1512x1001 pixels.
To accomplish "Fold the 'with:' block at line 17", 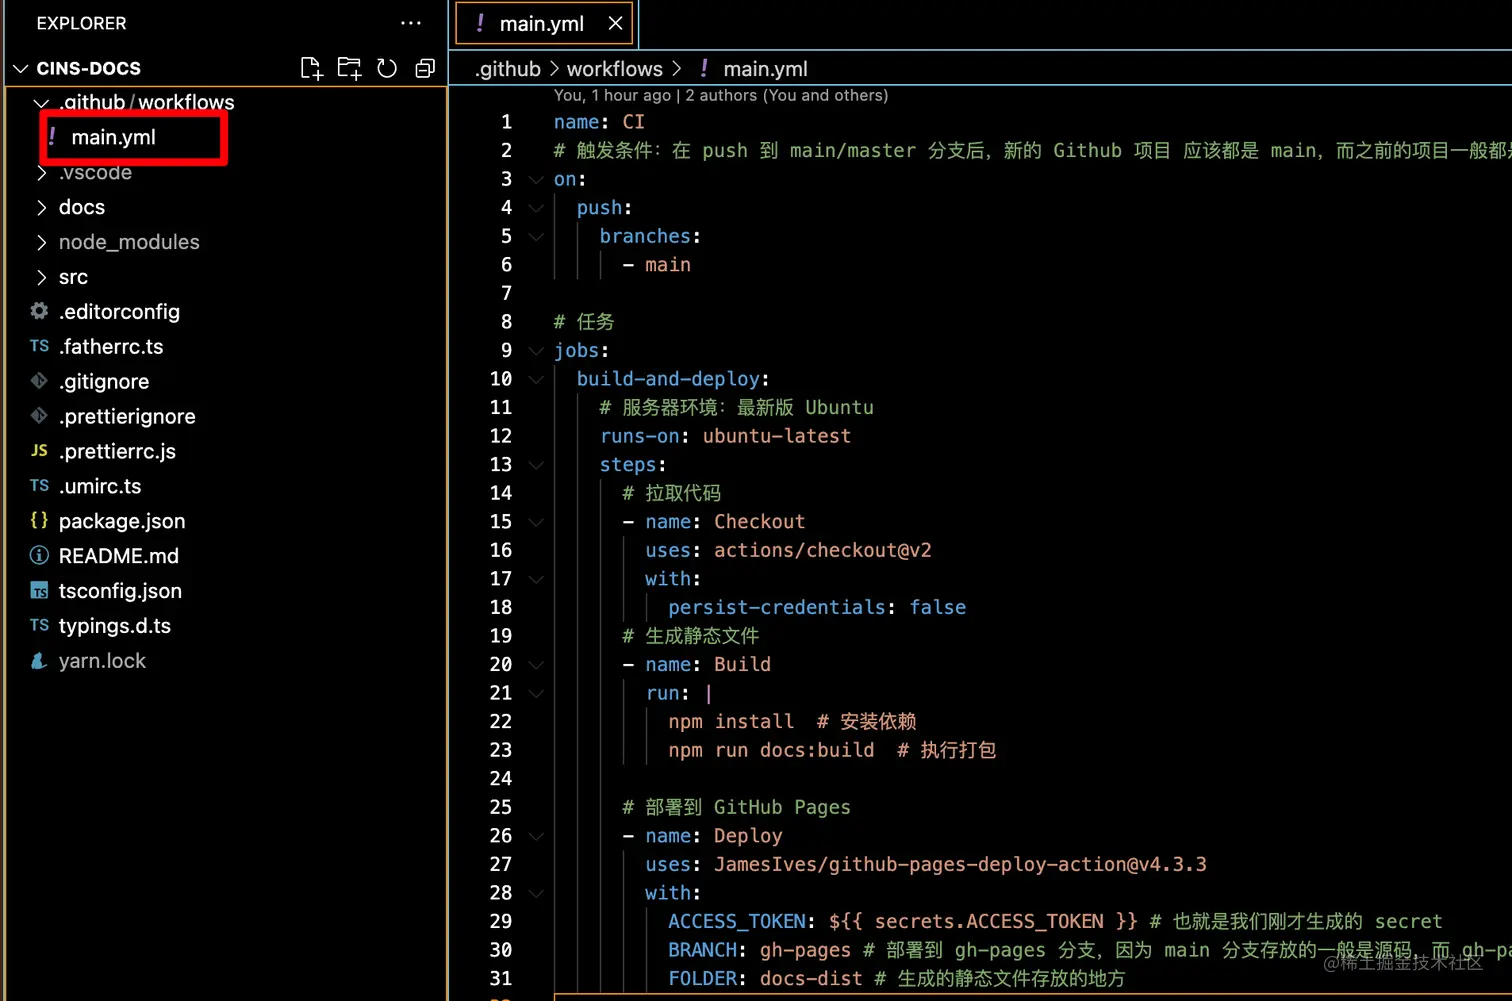I will tap(536, 579).
